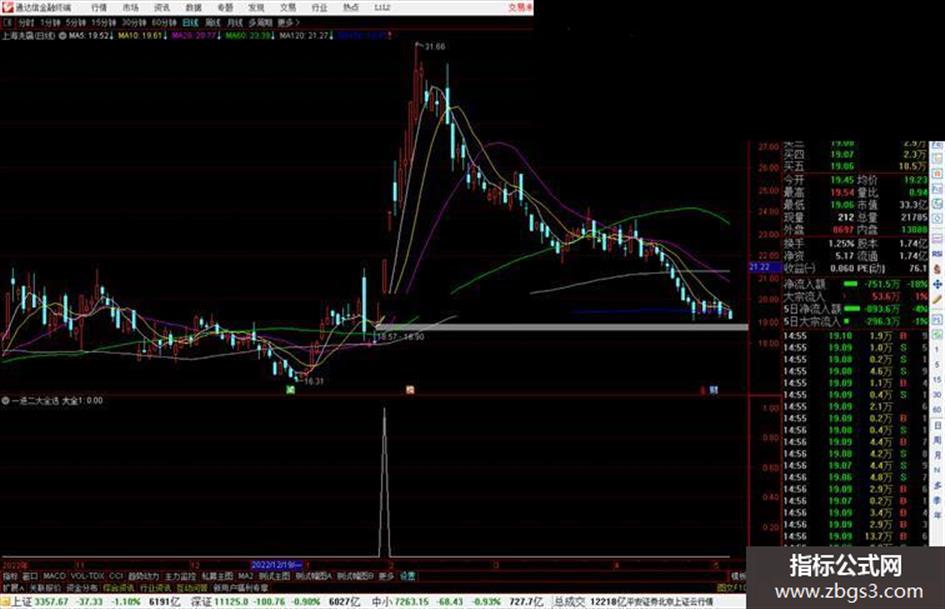Open the 互动问答 link
This screenshot has height=609, width=945.
(192, 587)
